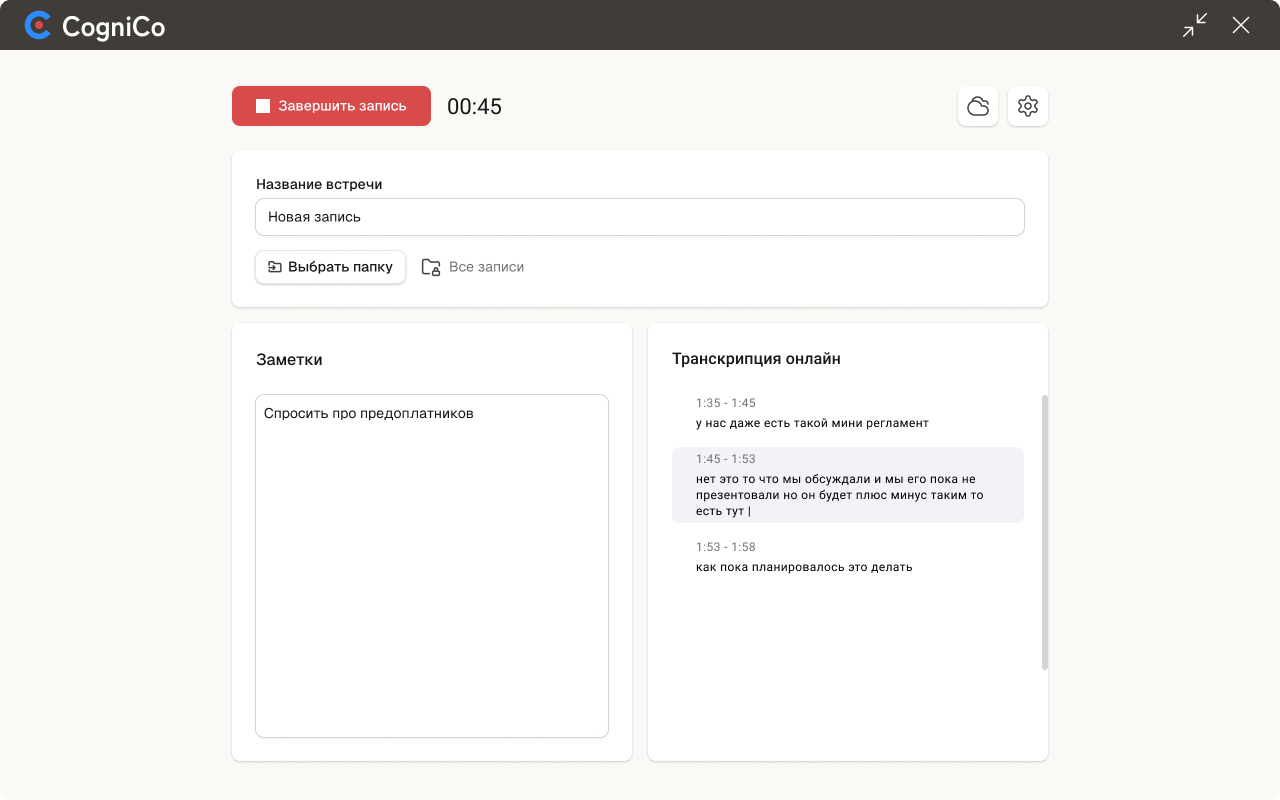Click the Все записи label
Viewport: 1280px width, 800px height.
pyautogui.click(x=487, y=267)
